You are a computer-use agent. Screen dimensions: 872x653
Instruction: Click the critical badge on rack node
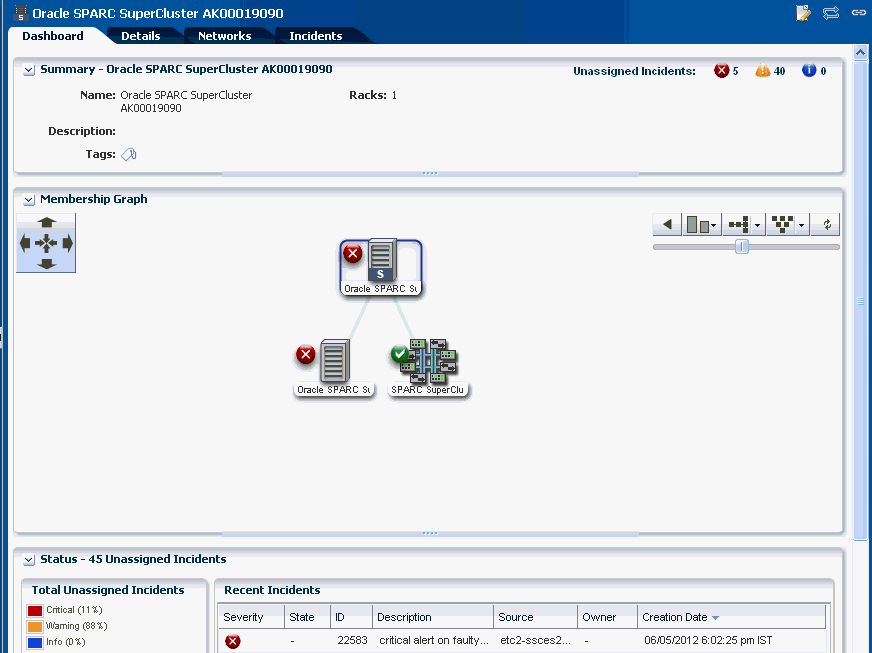(305, 354)
